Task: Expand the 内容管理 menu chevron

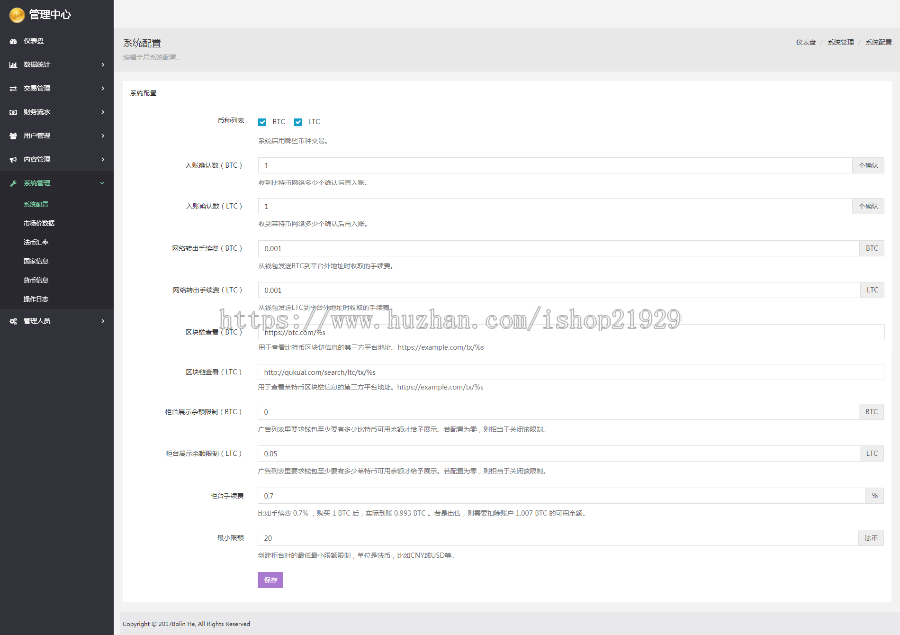Action: point(103,160)
